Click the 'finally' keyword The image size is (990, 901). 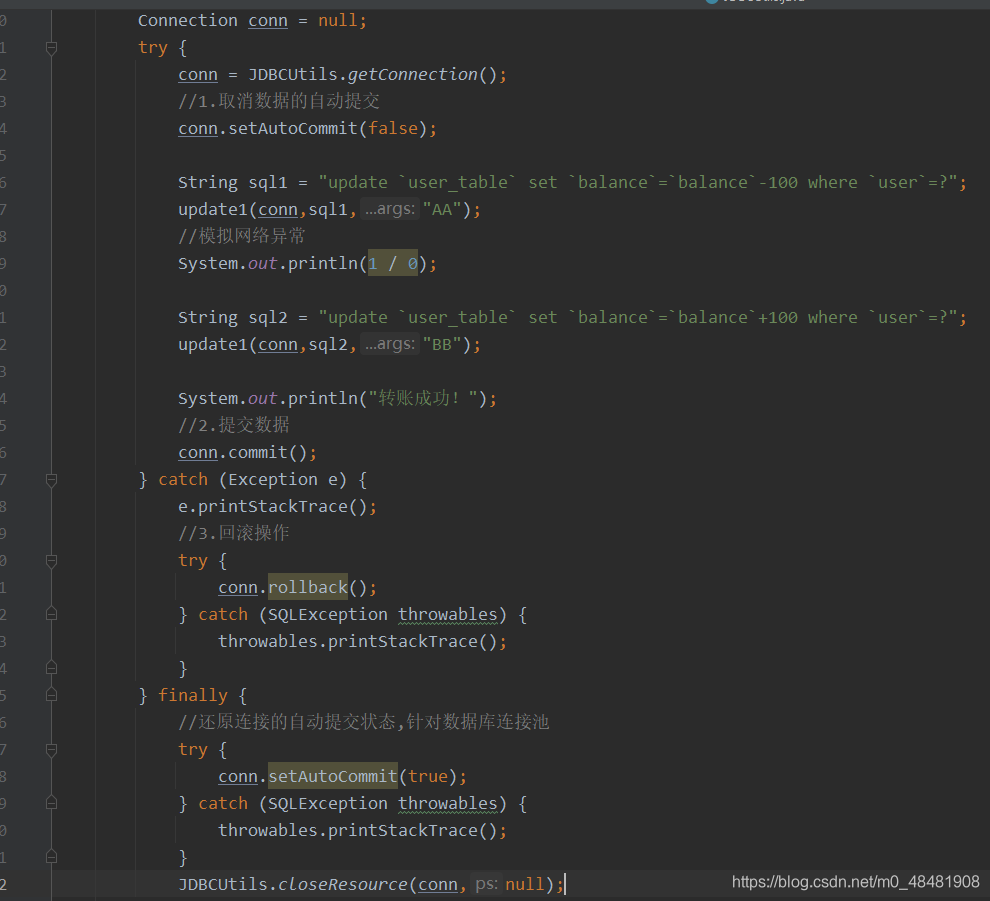[x=193, y=696]
